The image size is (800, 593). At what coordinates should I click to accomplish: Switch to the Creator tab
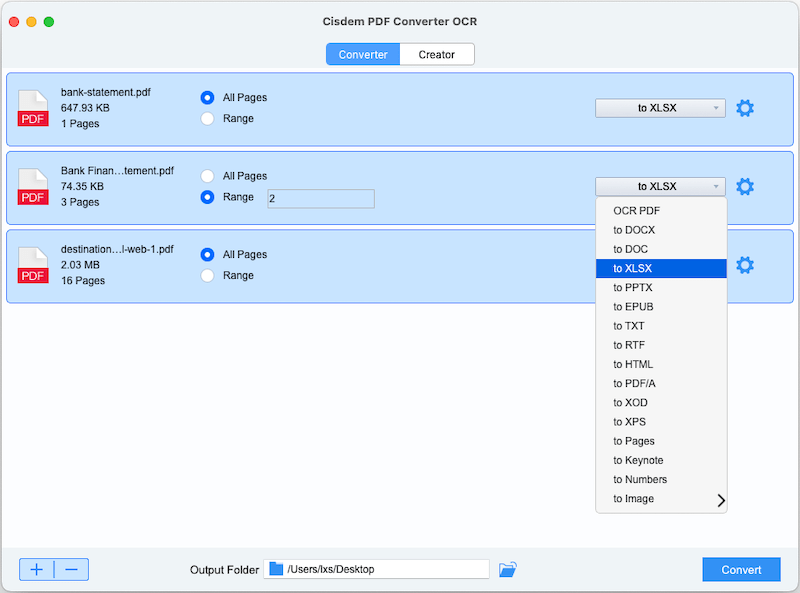437,55
